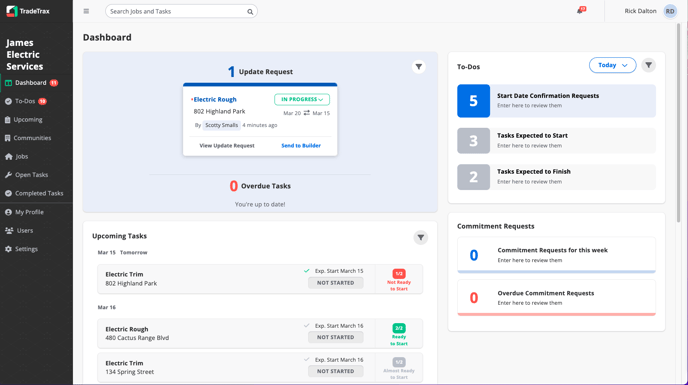Viewport: 688px width, 385px height.
Task: Click the Communities building icon
Action: pyautogui.click(x=7, y=138)
